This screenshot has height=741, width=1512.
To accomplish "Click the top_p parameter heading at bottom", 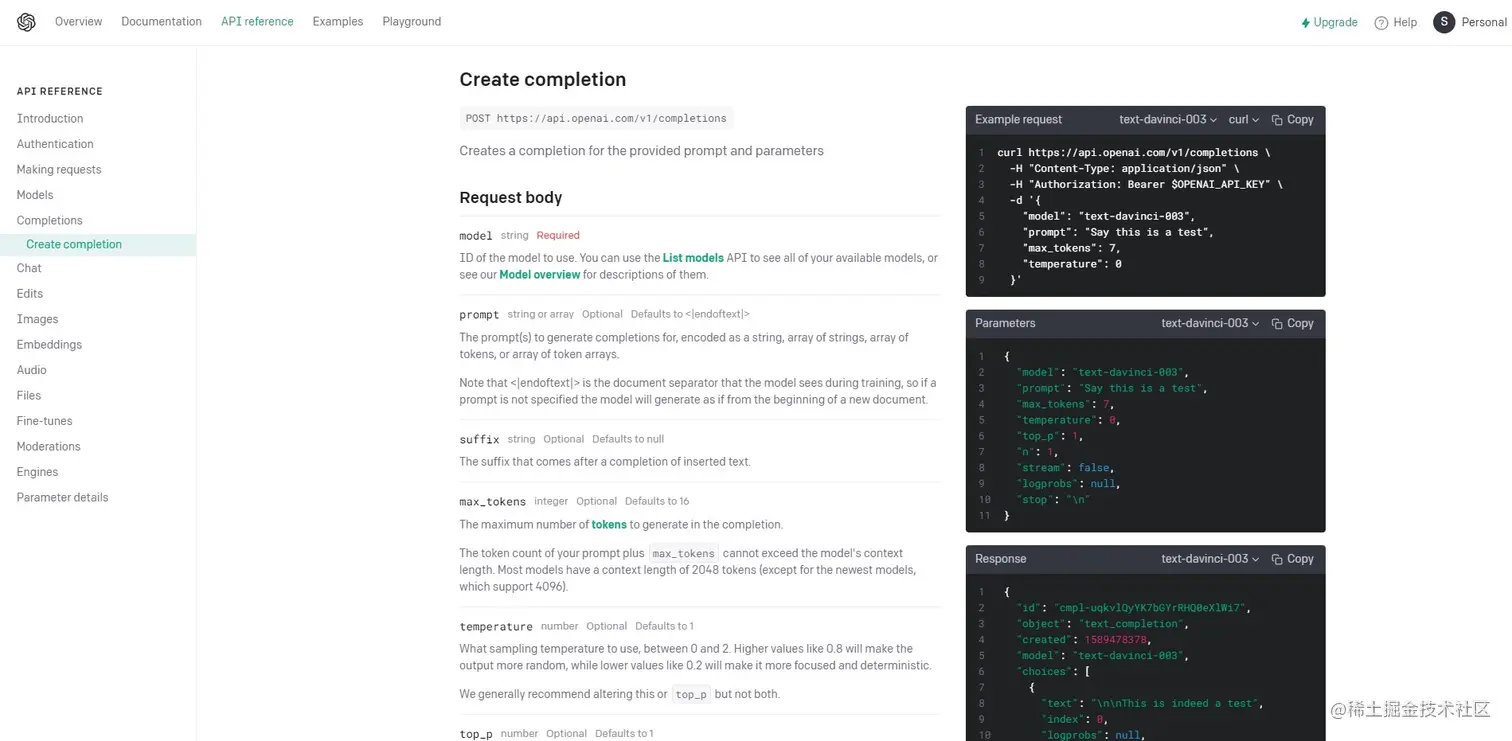I will (x=476, y=734).
